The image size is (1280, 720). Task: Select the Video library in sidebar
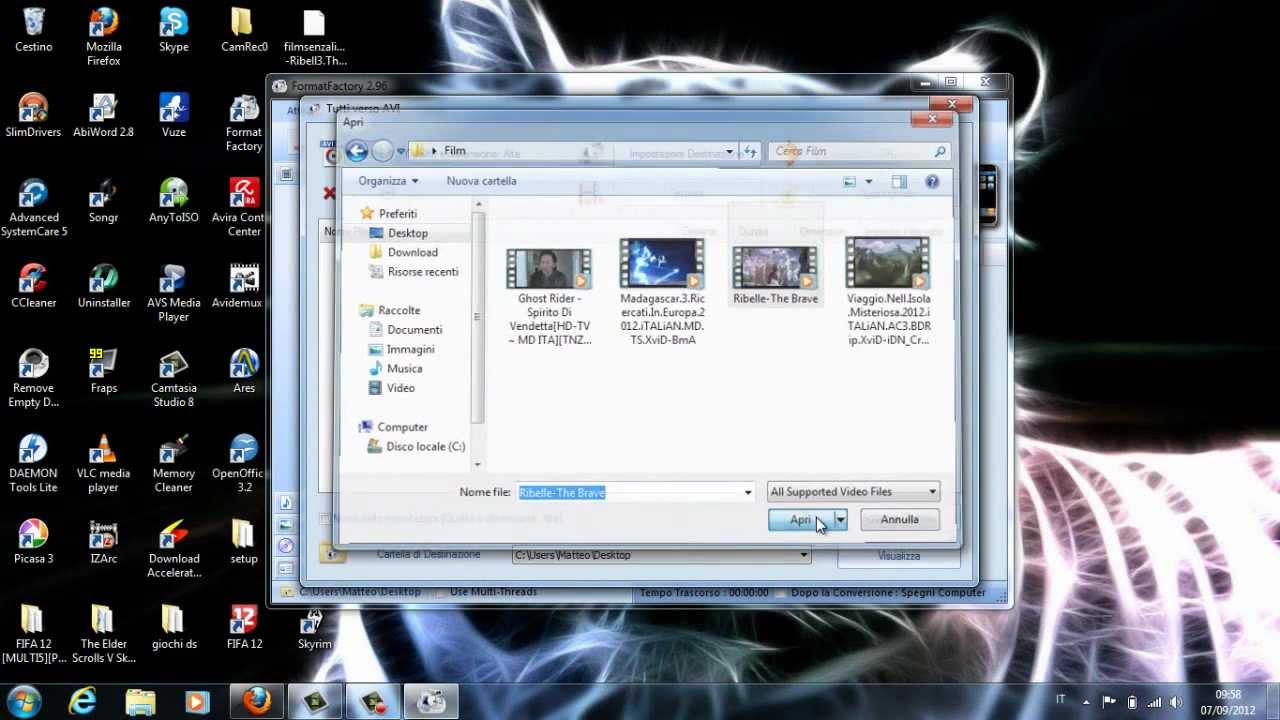[401, 388]
